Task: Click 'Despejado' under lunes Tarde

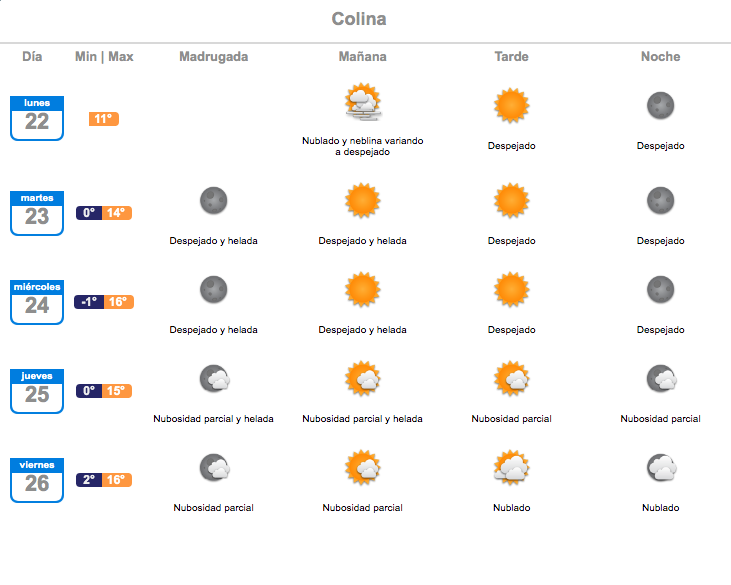Action: [511, 146]
